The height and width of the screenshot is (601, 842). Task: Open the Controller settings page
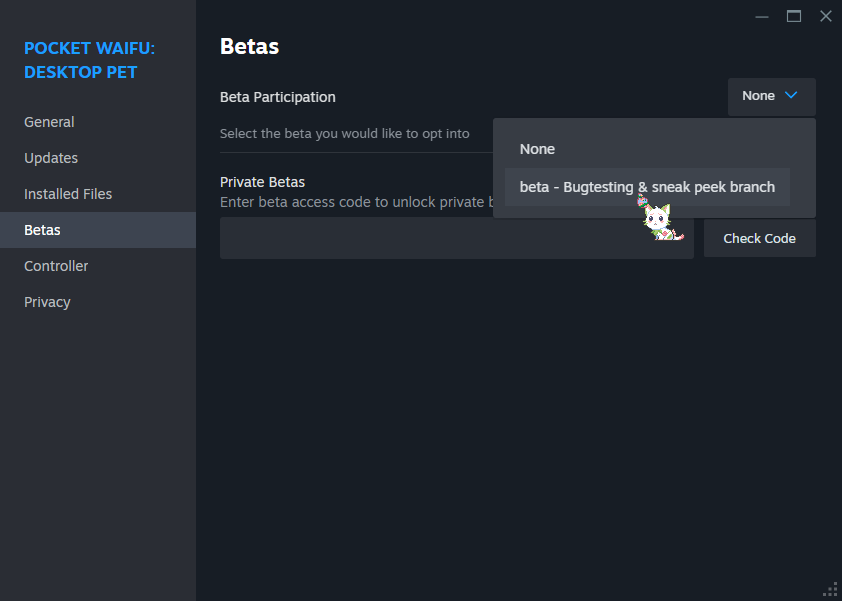(x=56, y=266)
